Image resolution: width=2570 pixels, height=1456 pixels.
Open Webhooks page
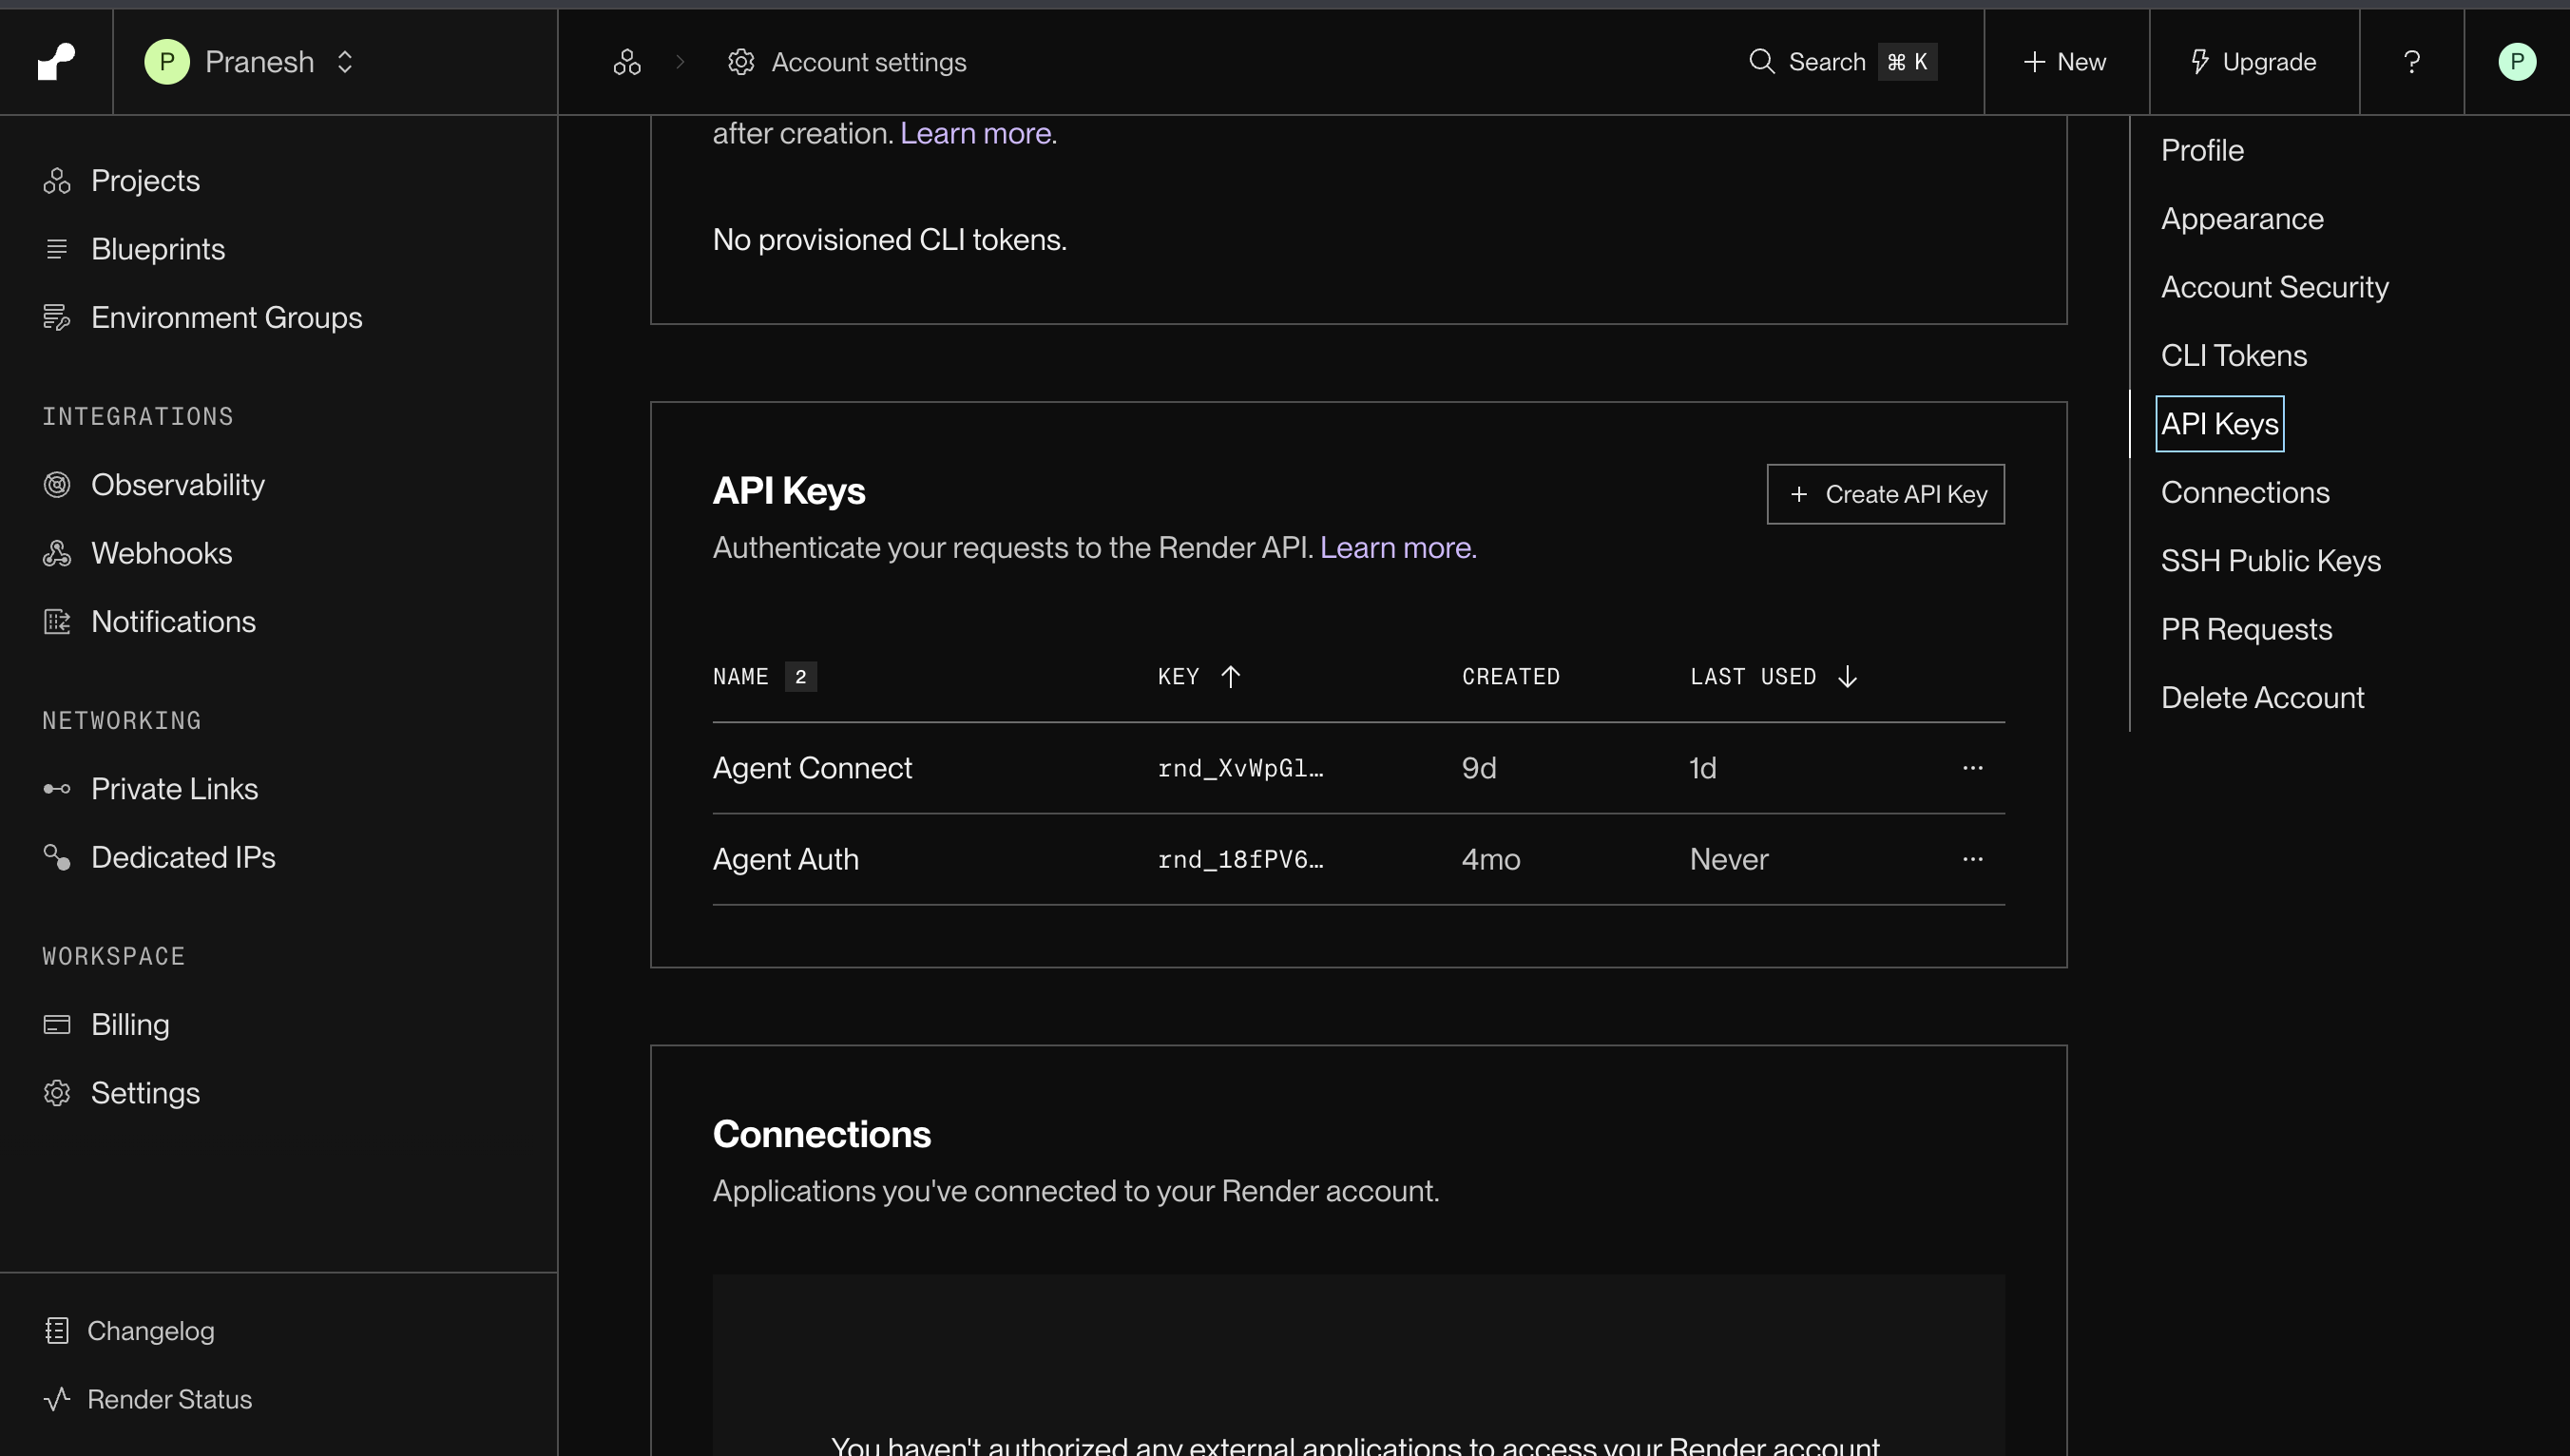138,553
